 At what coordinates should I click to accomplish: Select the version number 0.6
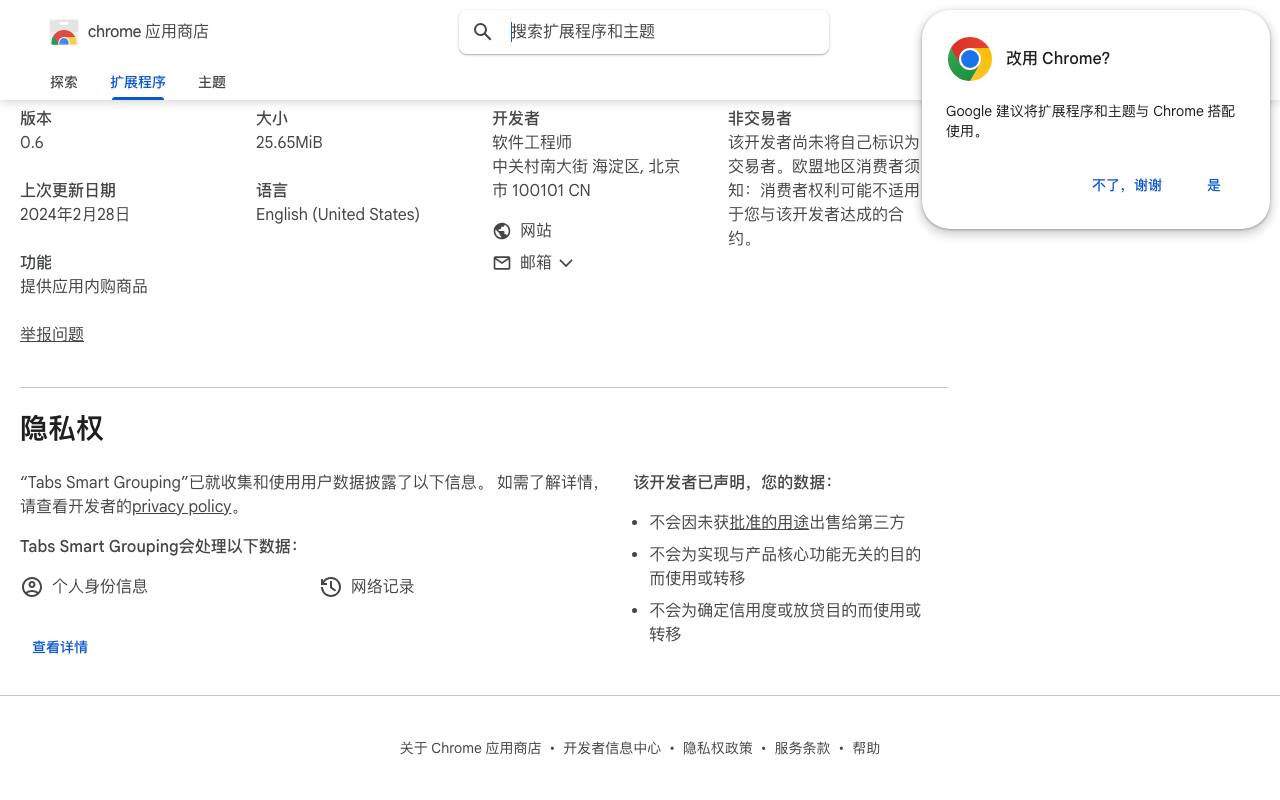coord(32,143)
